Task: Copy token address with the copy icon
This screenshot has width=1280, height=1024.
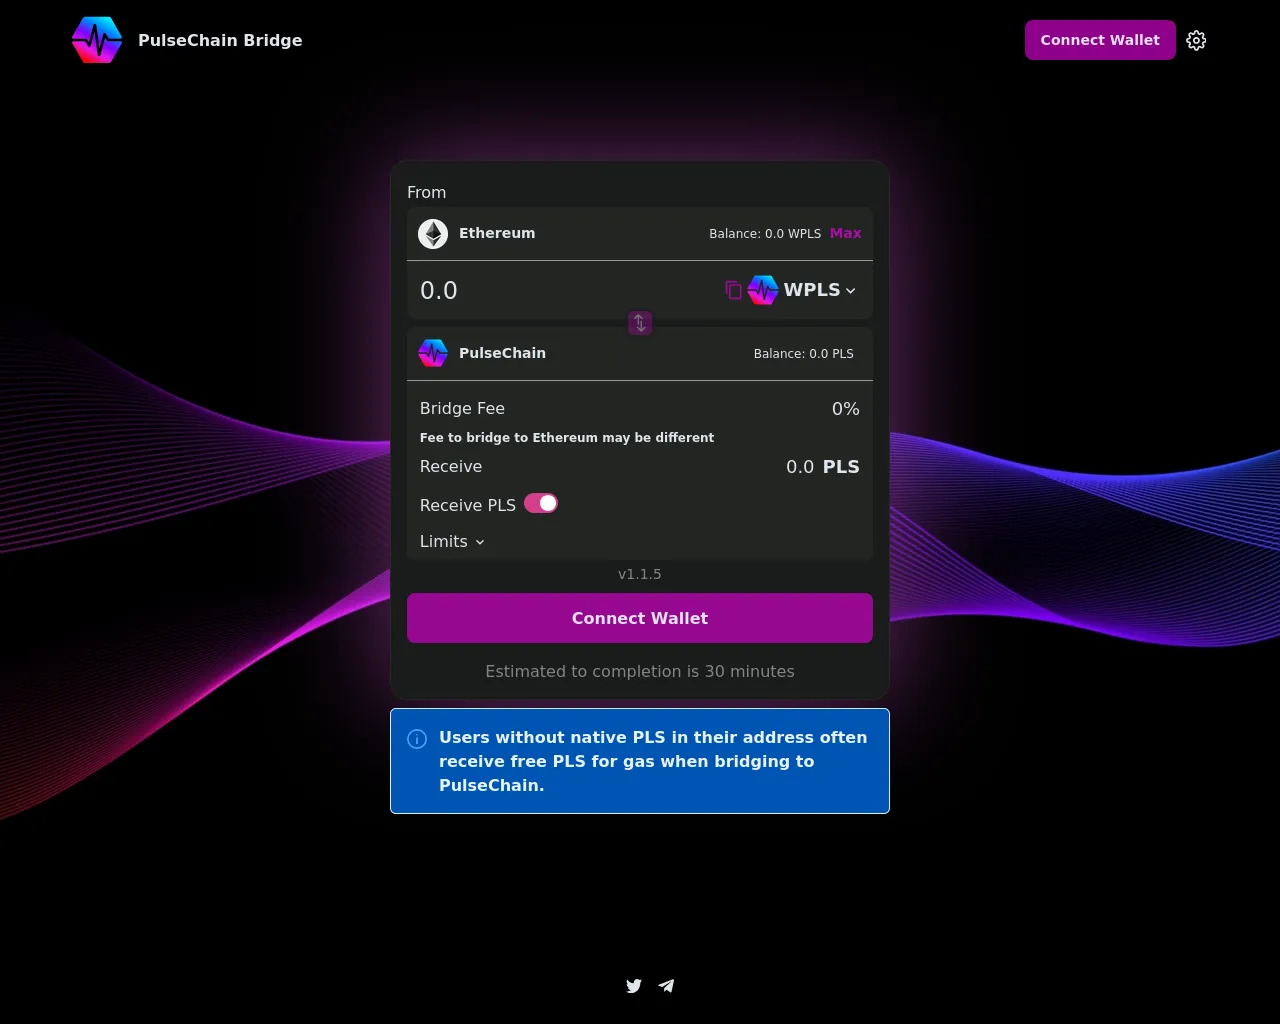Action: coord(733,290)
